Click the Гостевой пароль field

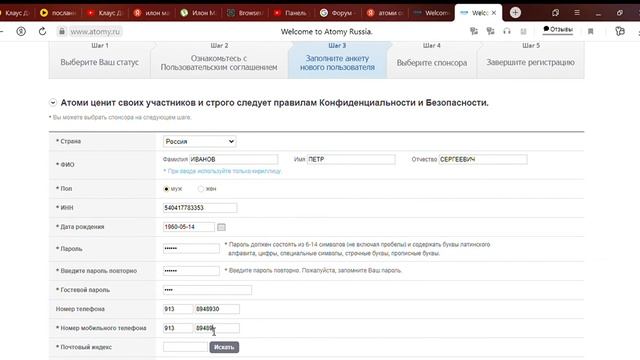click(x=207, y=290)
